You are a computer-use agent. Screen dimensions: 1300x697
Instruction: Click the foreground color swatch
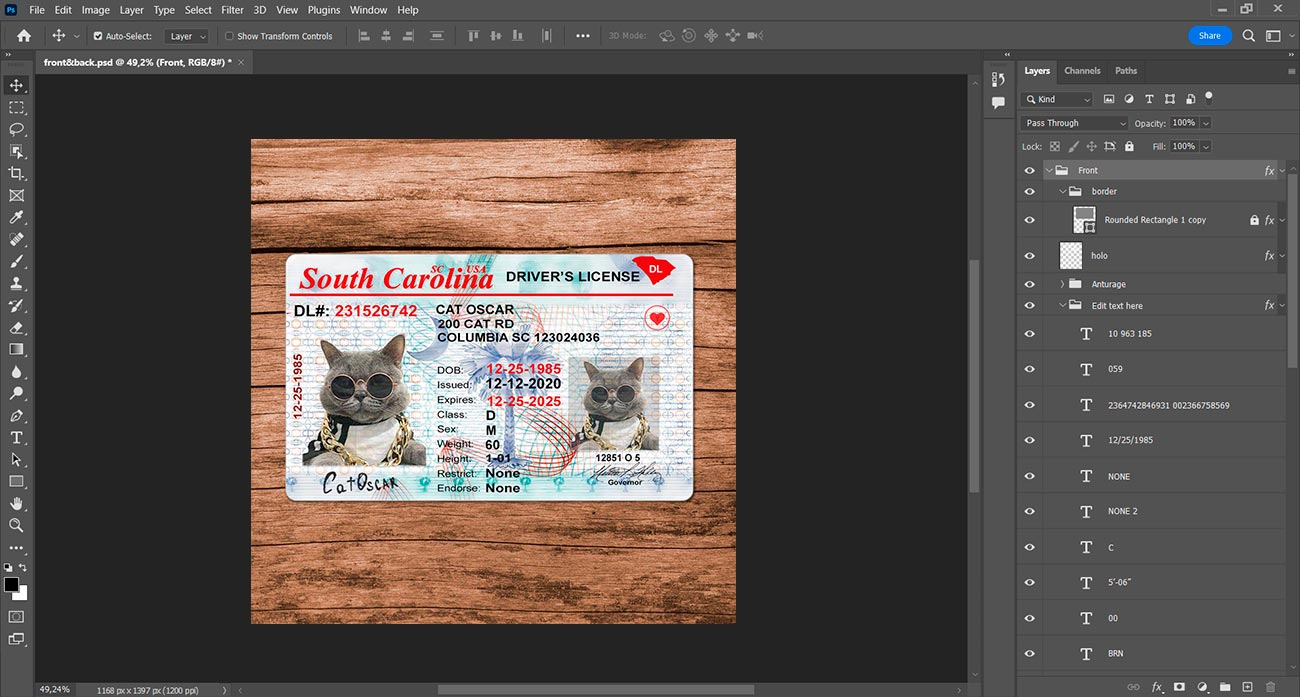[11, 585]
